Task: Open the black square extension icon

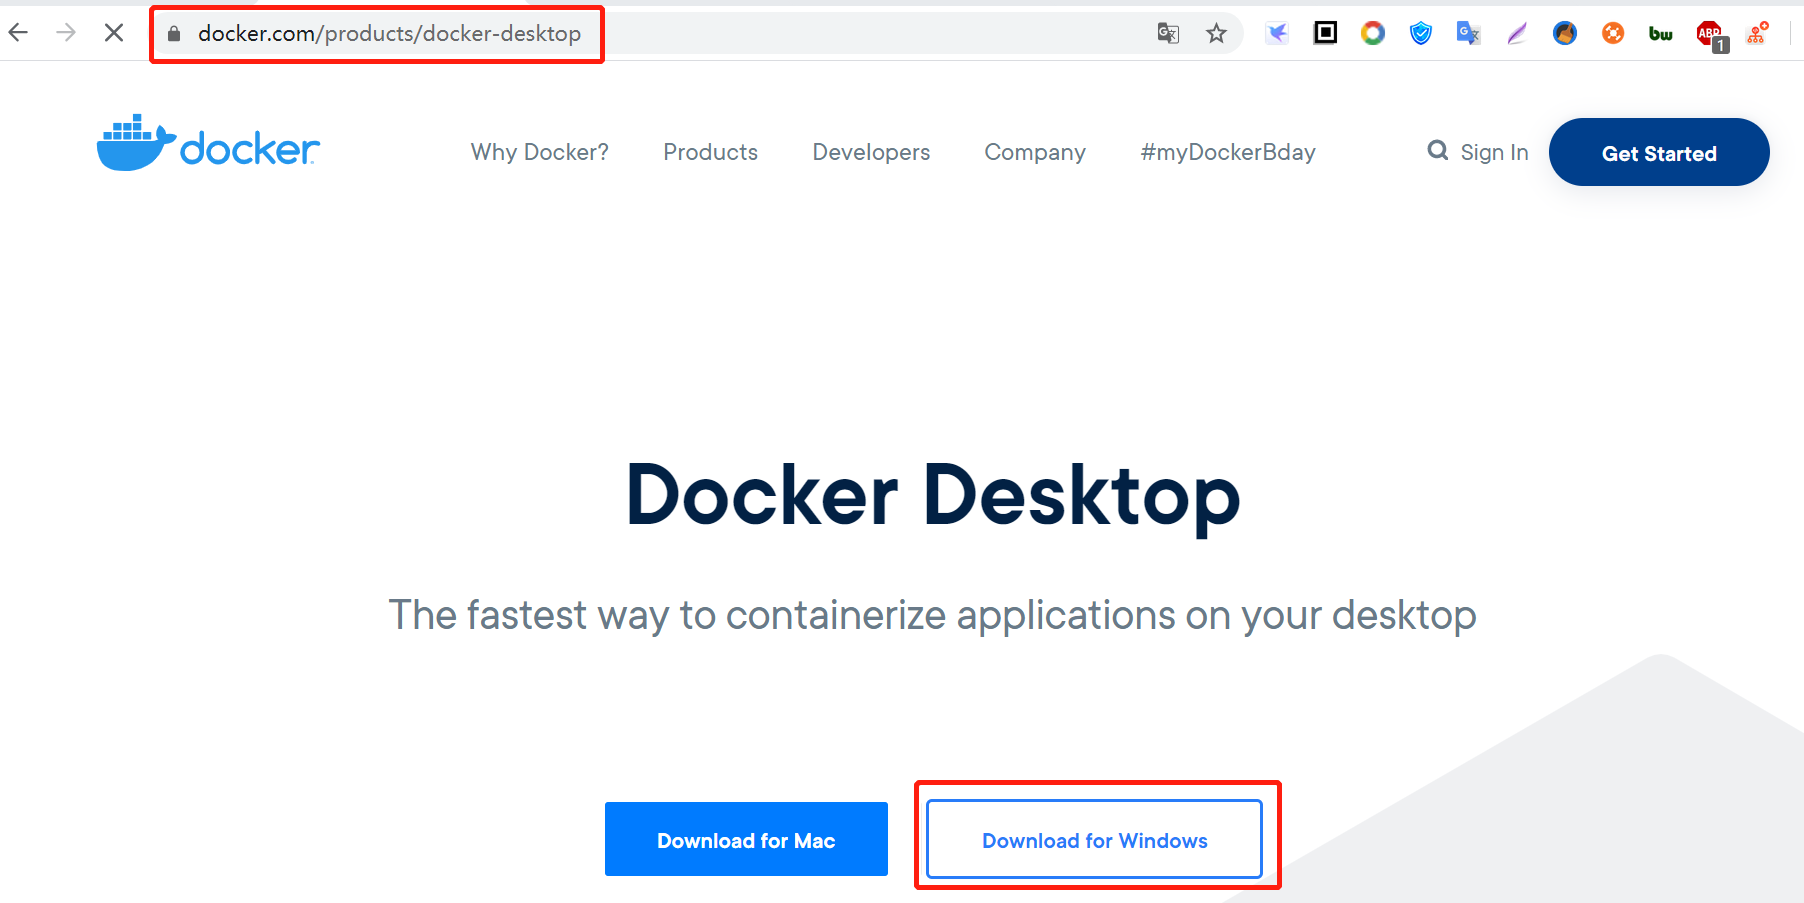Action: pos(1325,33)
